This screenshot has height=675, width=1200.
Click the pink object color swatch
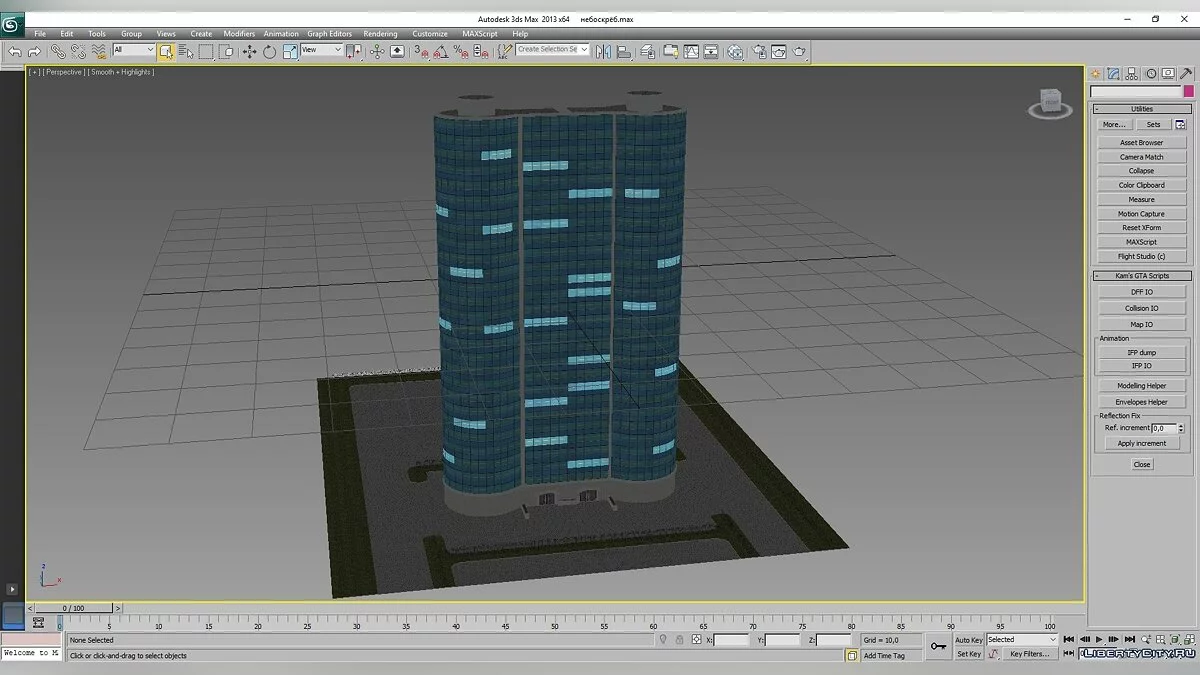1189,92
